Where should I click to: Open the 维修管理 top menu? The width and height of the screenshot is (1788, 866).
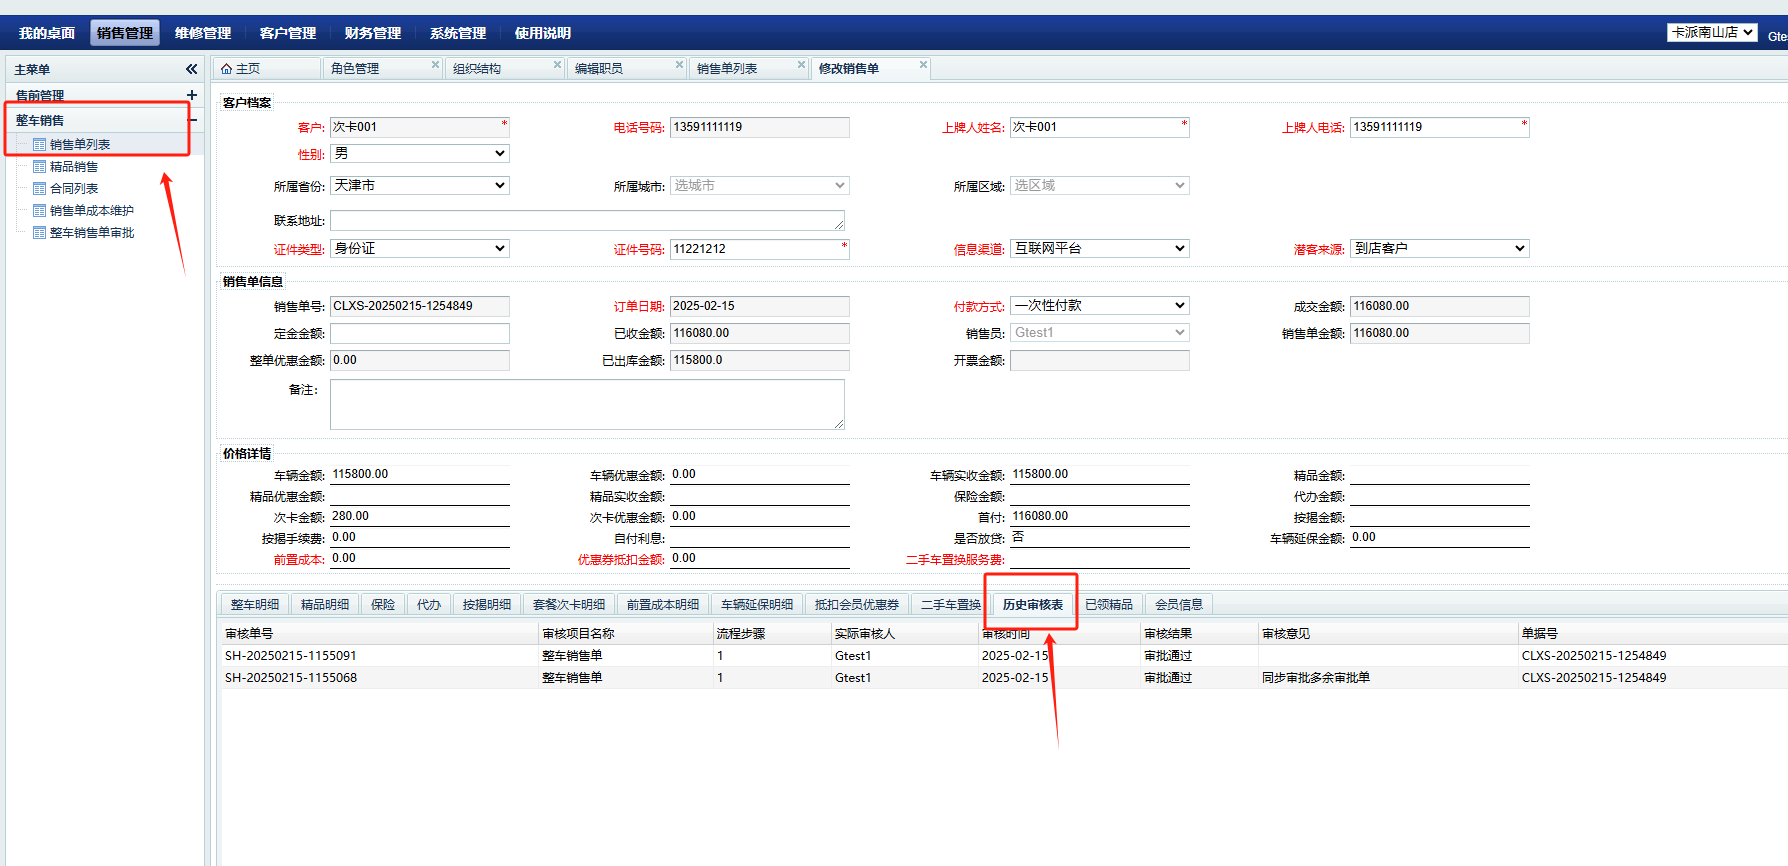coord(202,33)
